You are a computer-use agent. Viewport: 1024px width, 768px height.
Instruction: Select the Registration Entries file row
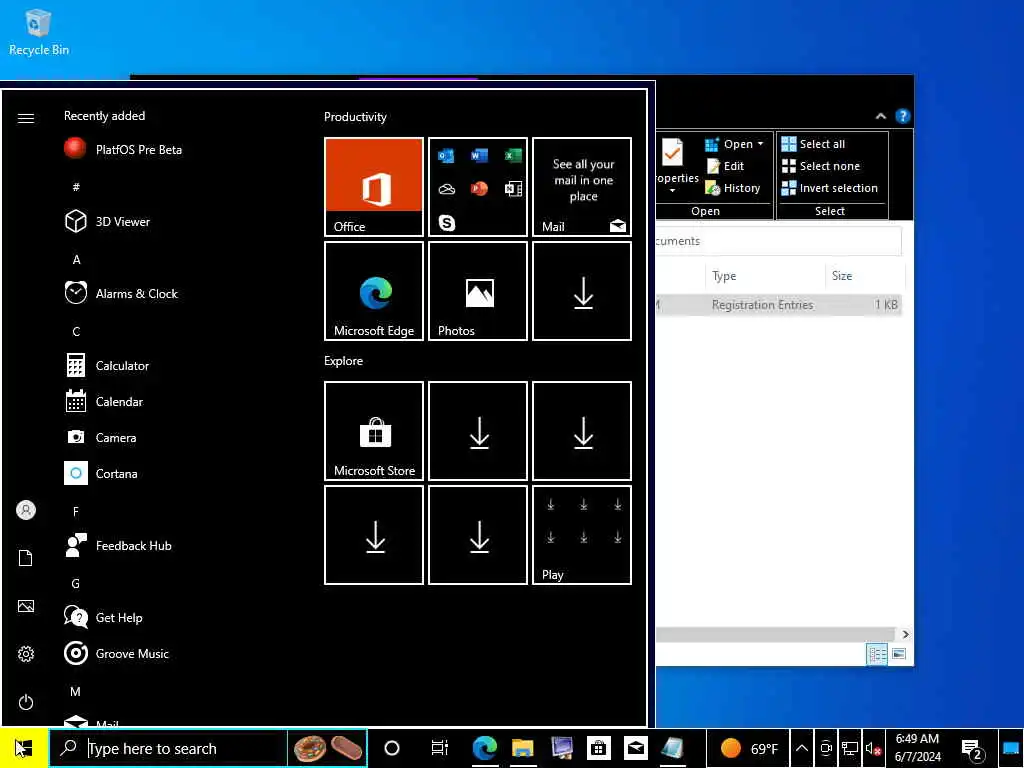[x=778, y=305]
